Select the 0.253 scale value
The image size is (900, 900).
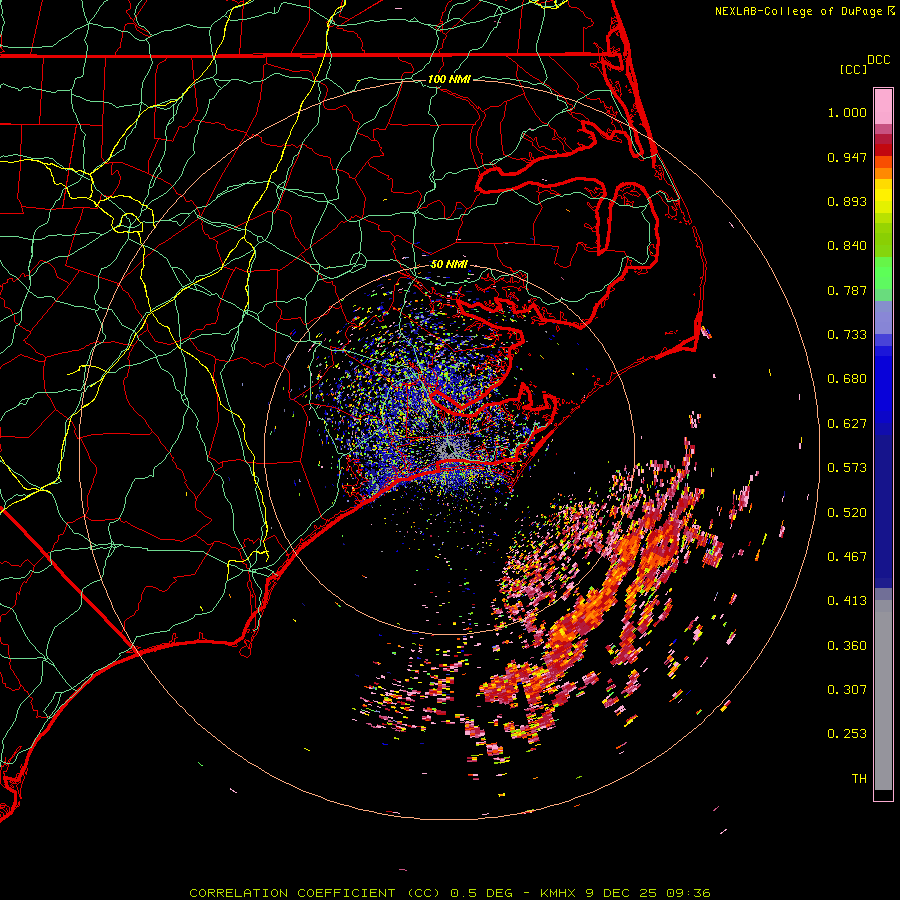tap(847, 734)
